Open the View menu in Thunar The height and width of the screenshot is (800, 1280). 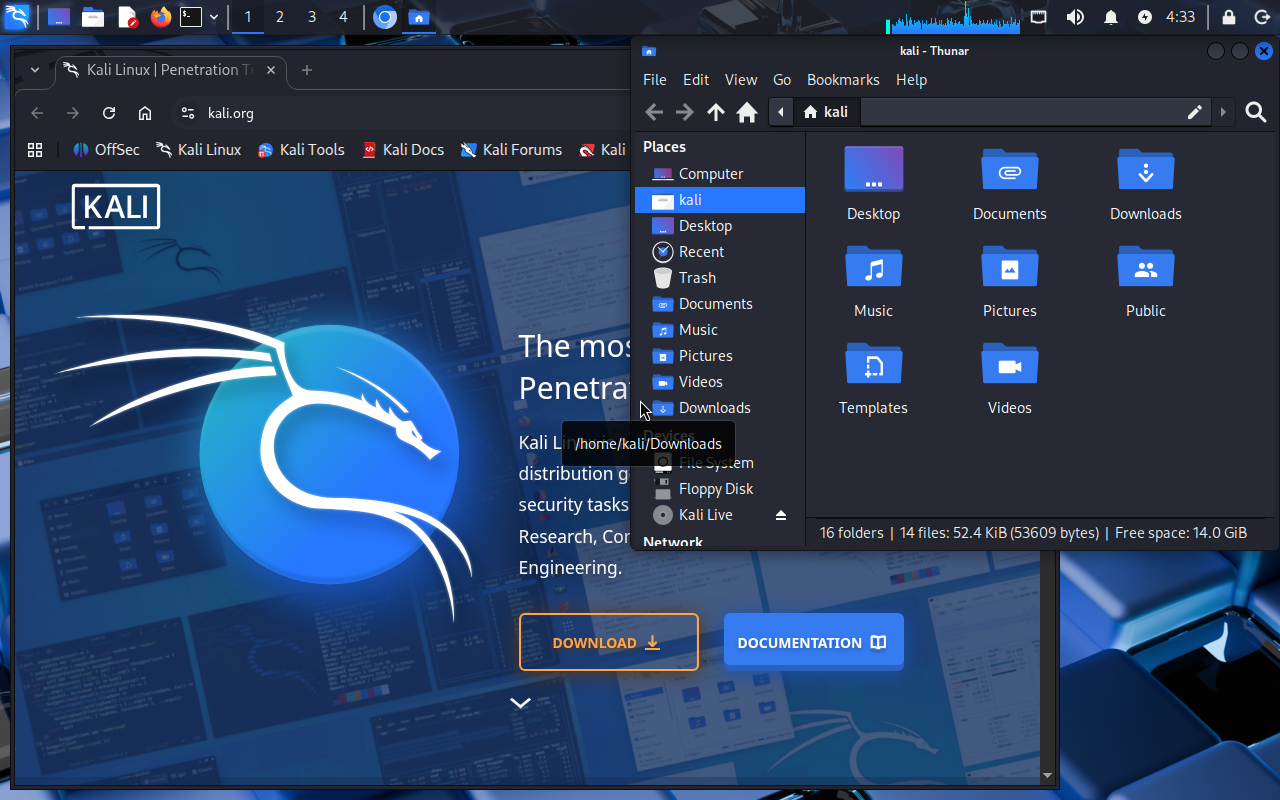pyautogui.click(x=740, y=80)
